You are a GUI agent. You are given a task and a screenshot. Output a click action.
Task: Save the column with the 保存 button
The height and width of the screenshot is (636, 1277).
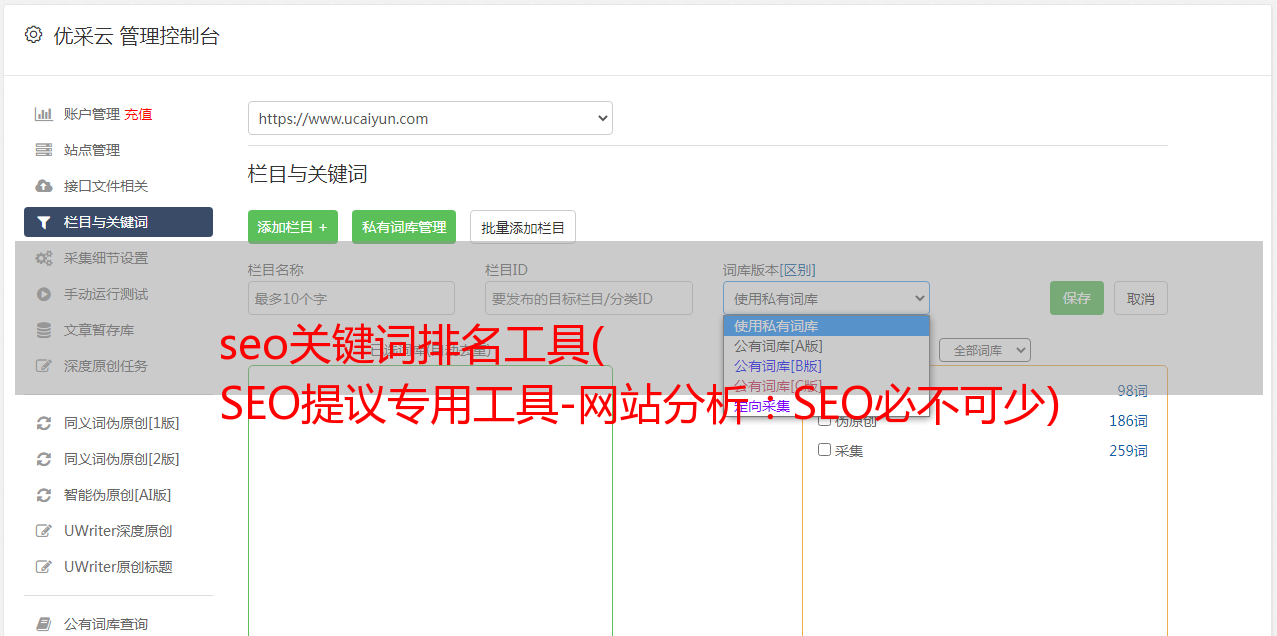pyautogui.click(x=1077, y=298)
